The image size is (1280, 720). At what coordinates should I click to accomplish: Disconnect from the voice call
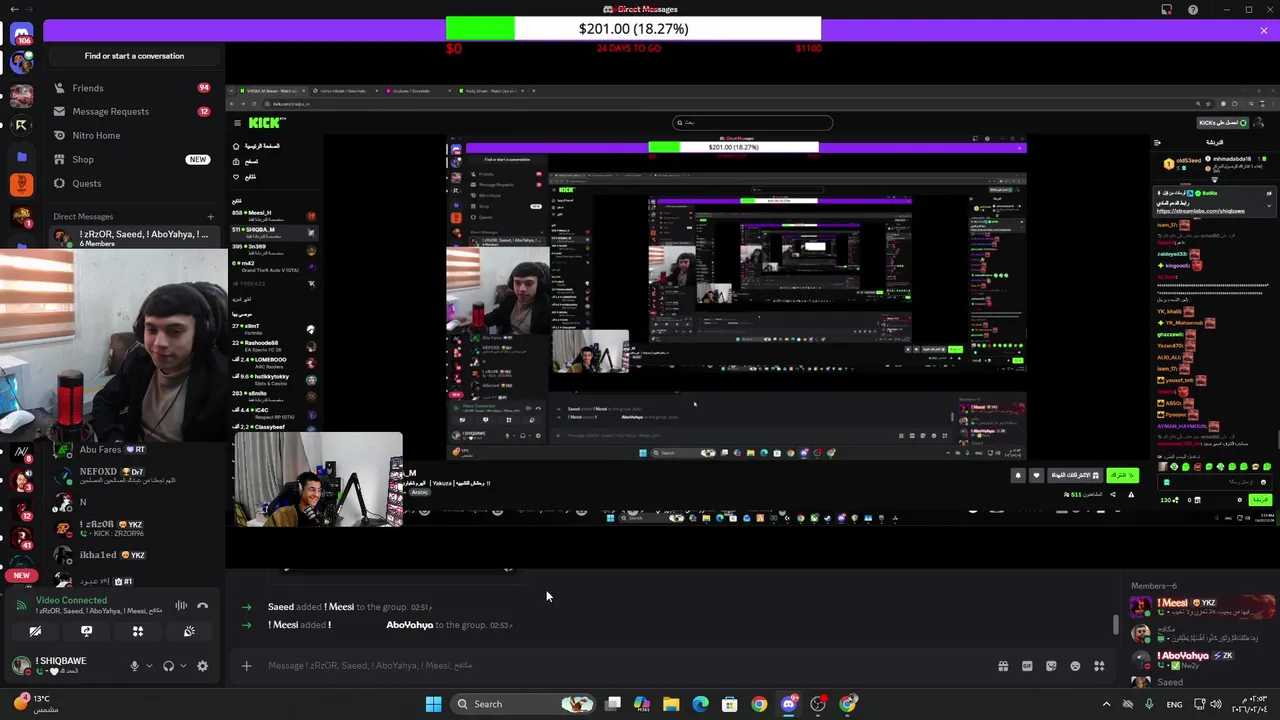(202, 605)
